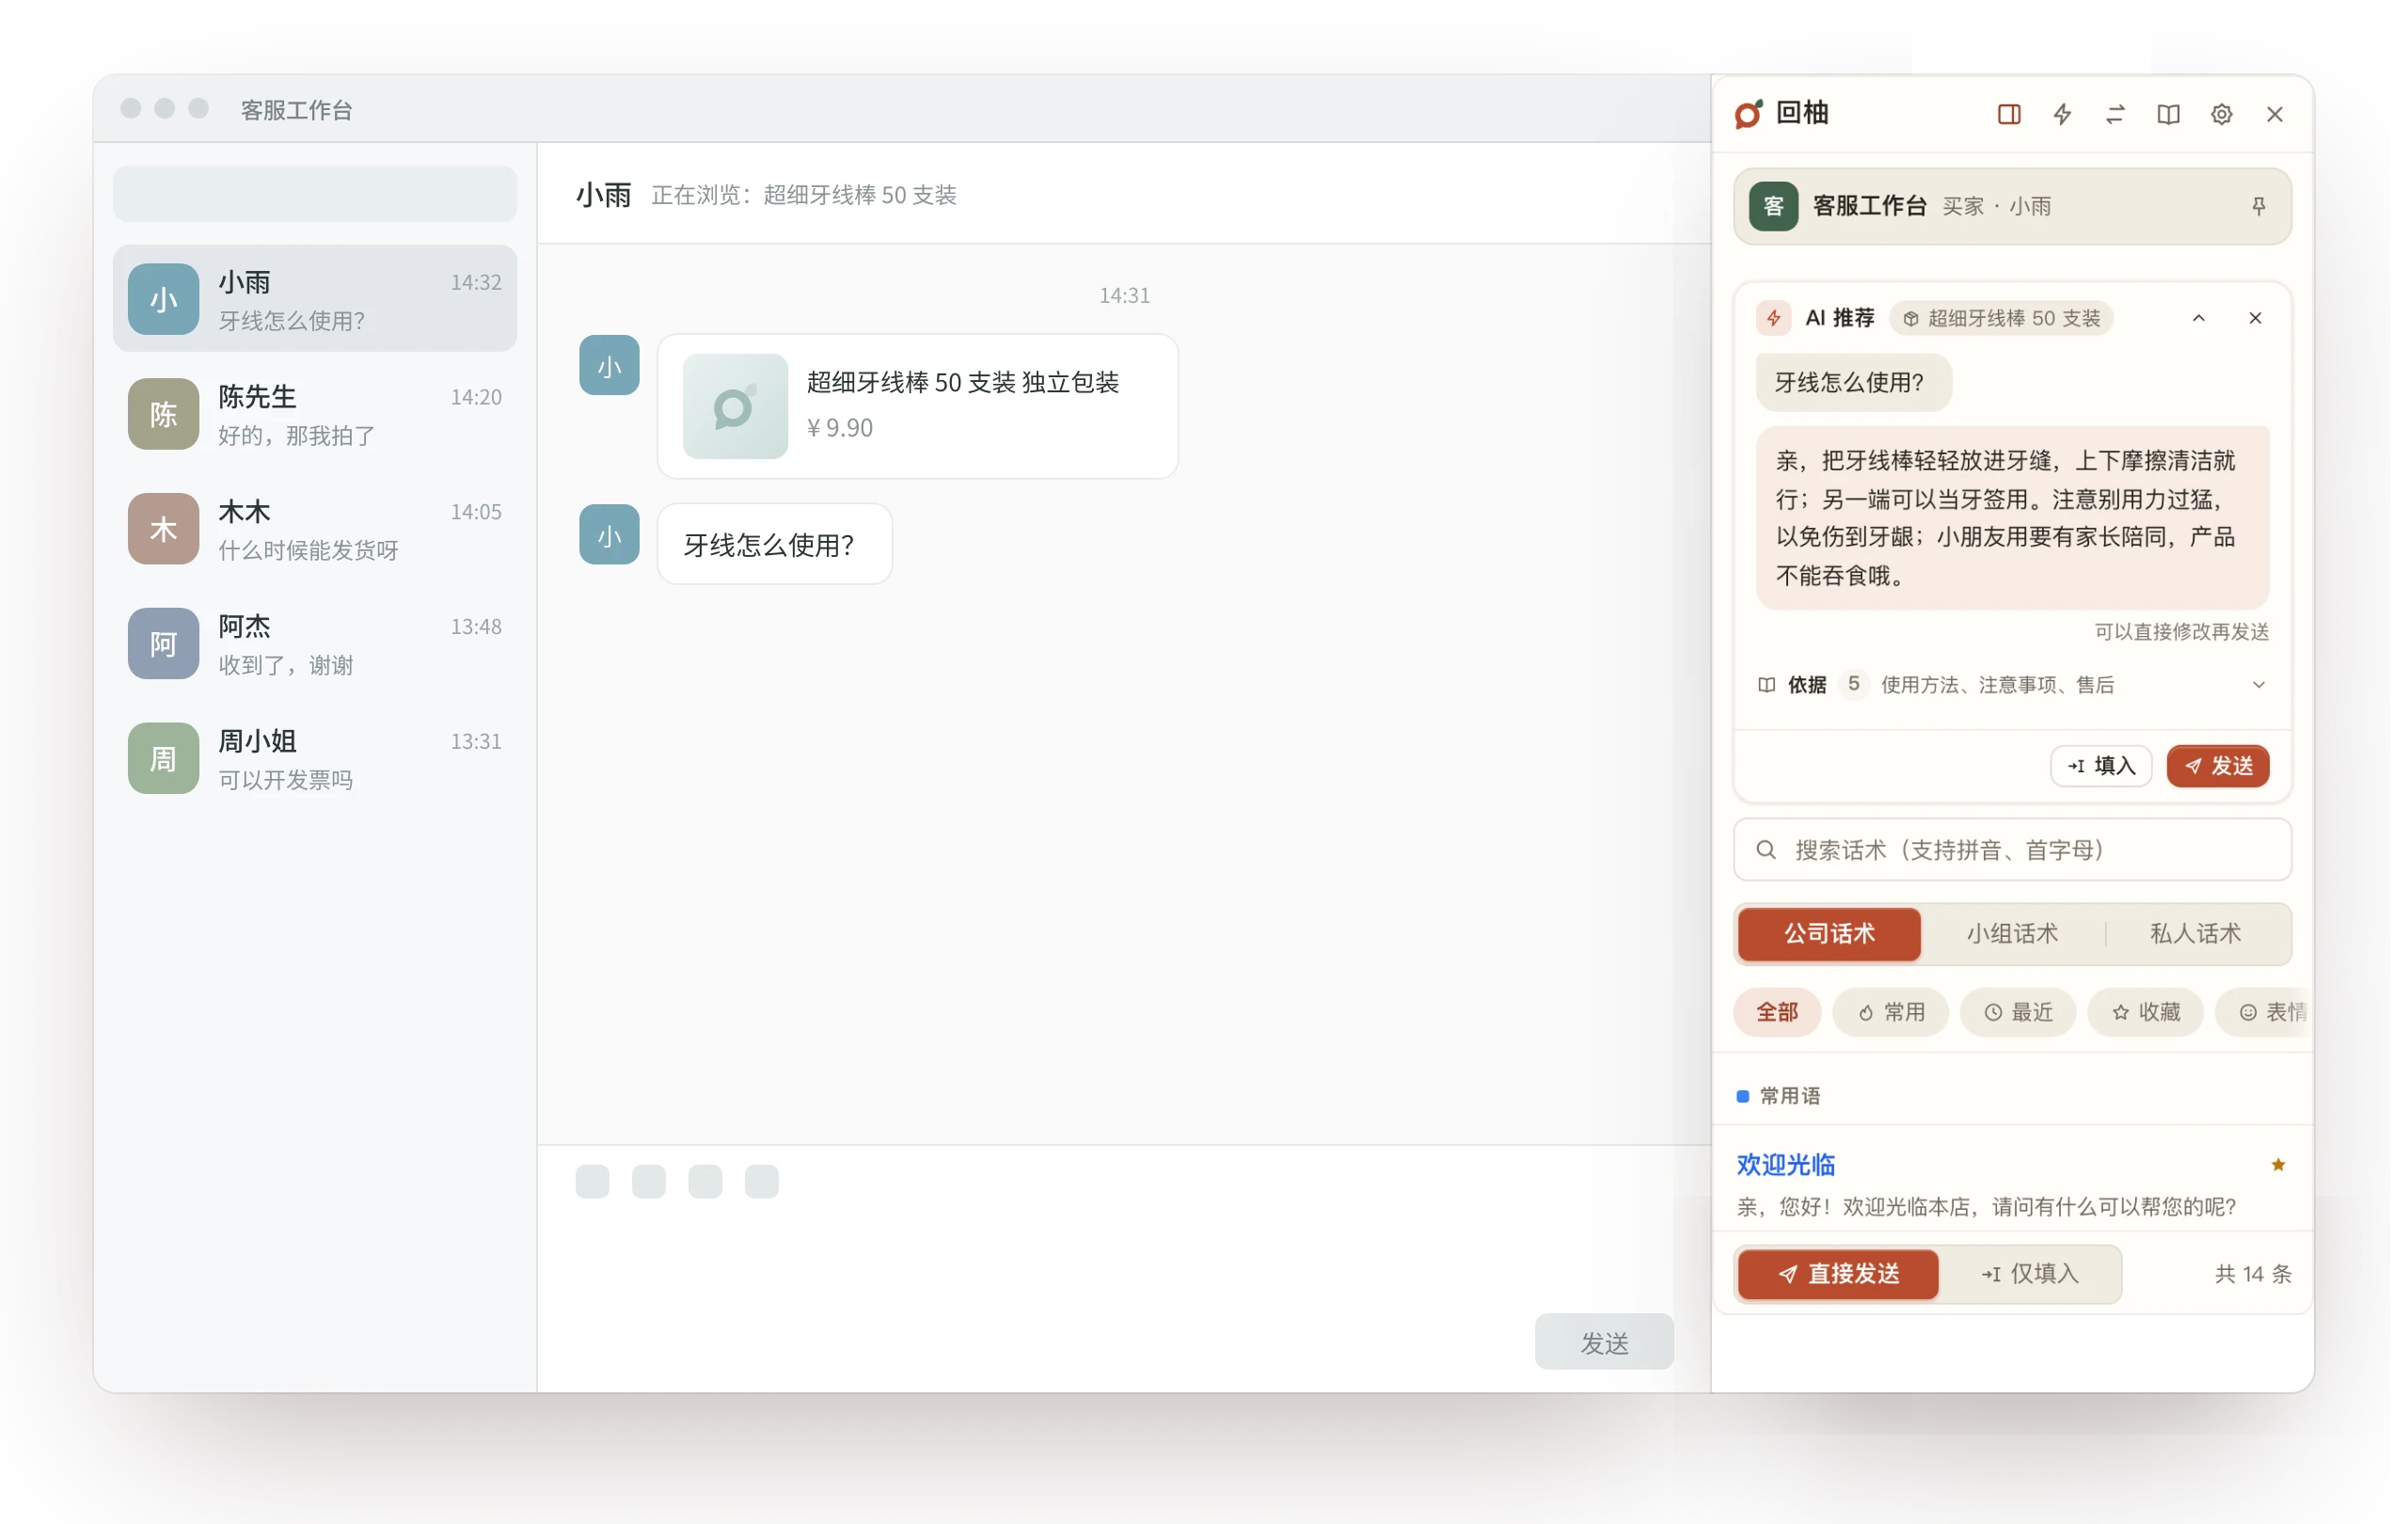Switch to 公司话术 tab
Viewport: 2408px width, 1524px height.
coord(1829,934)
